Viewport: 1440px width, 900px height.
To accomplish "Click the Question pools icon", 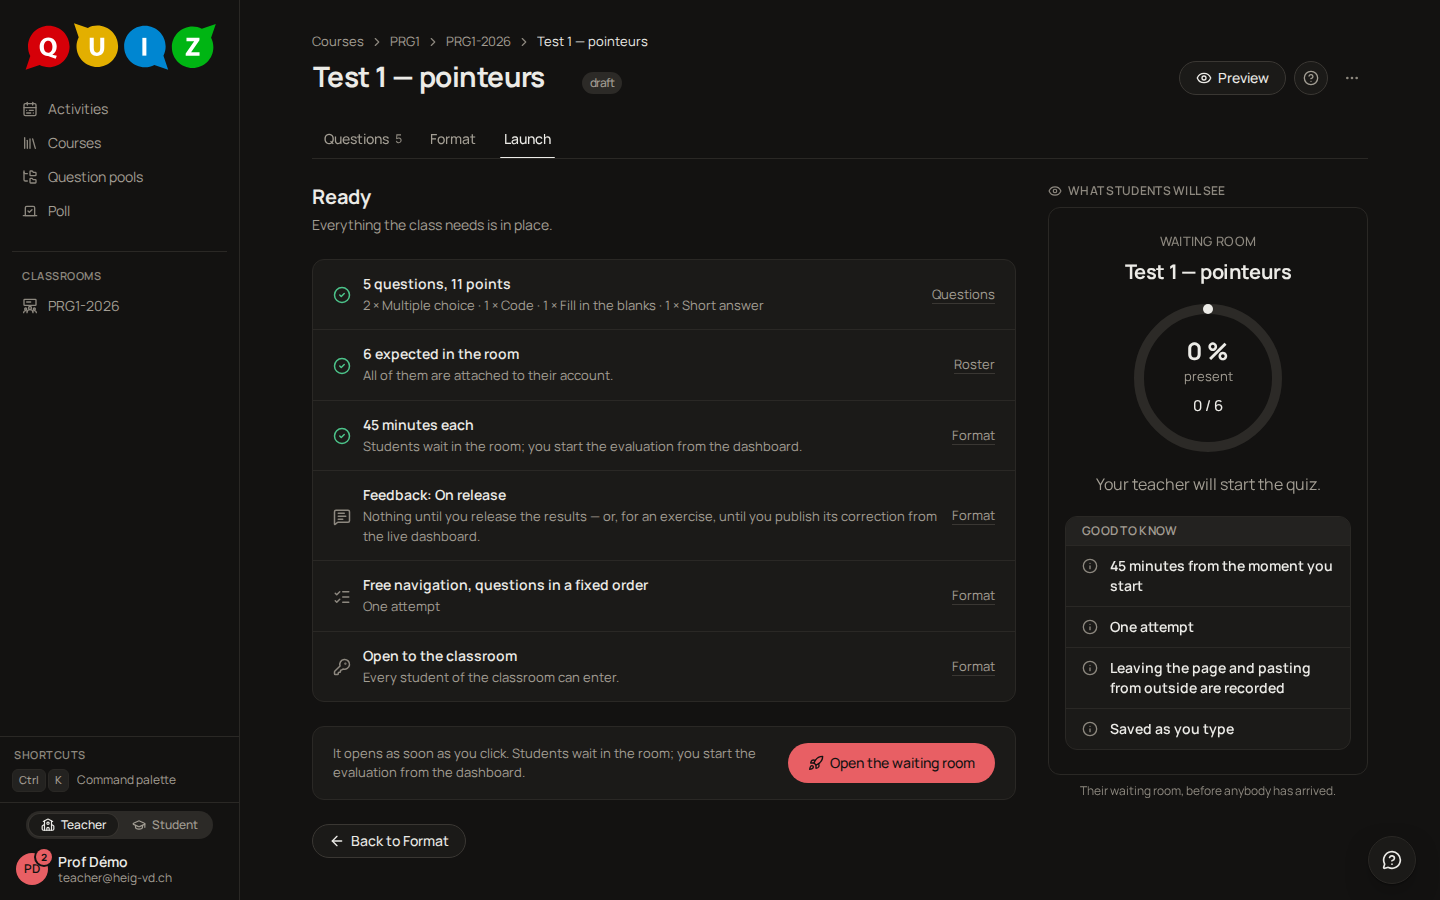I will point(30,177).
